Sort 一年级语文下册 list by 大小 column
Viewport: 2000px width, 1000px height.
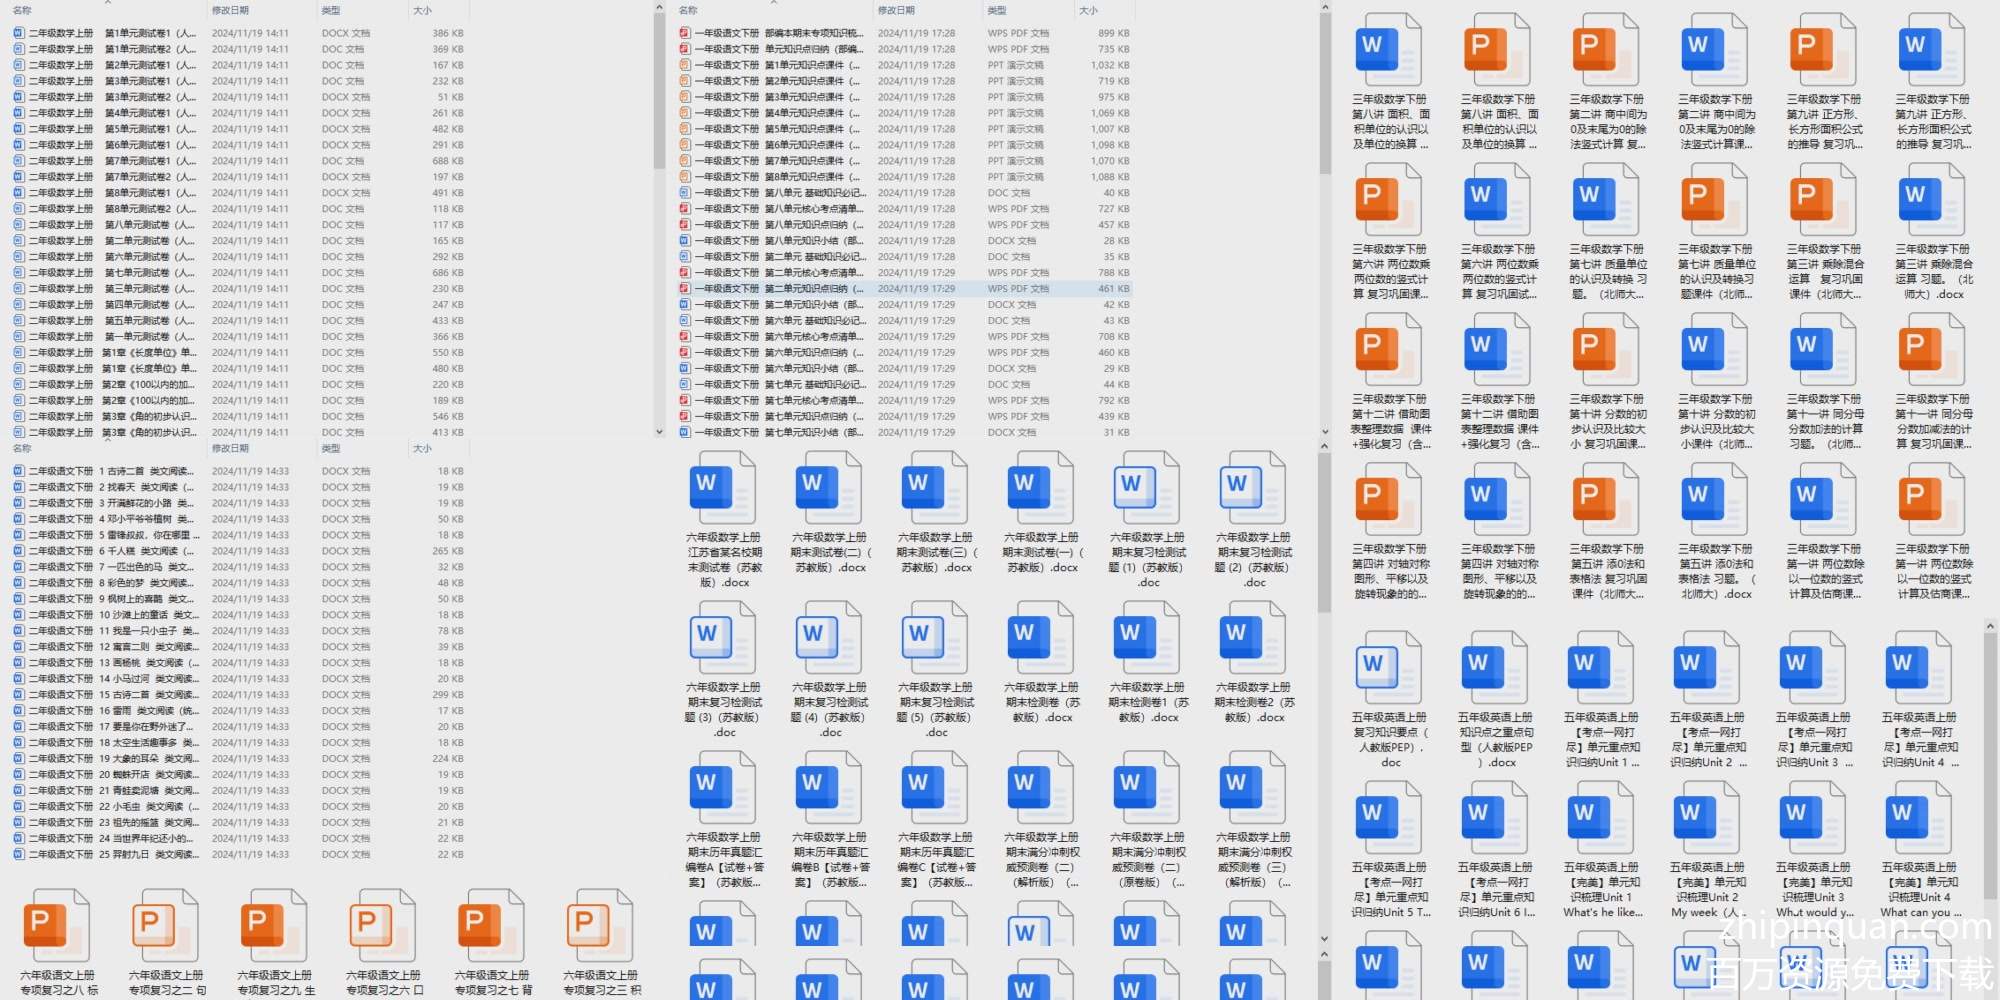click(x=1088, y=10)
